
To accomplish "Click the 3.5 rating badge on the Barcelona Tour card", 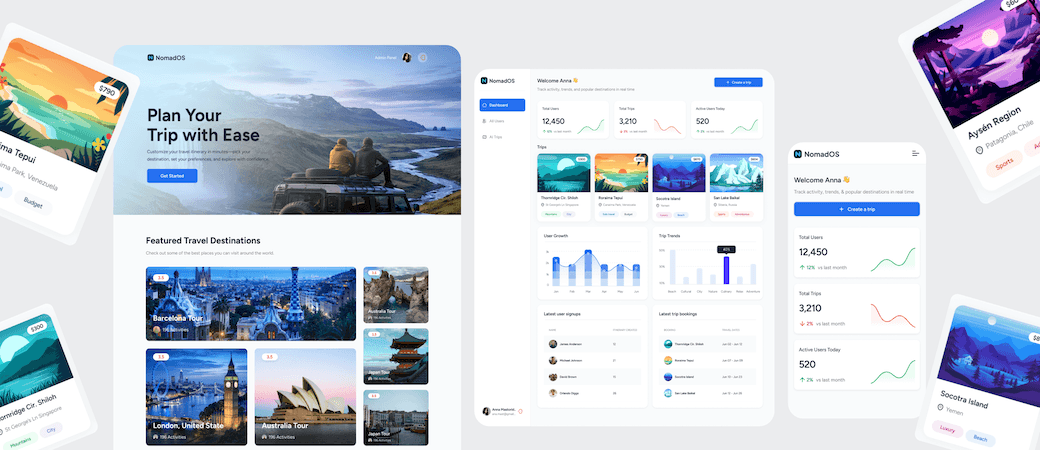I will (x=161, y=277).
